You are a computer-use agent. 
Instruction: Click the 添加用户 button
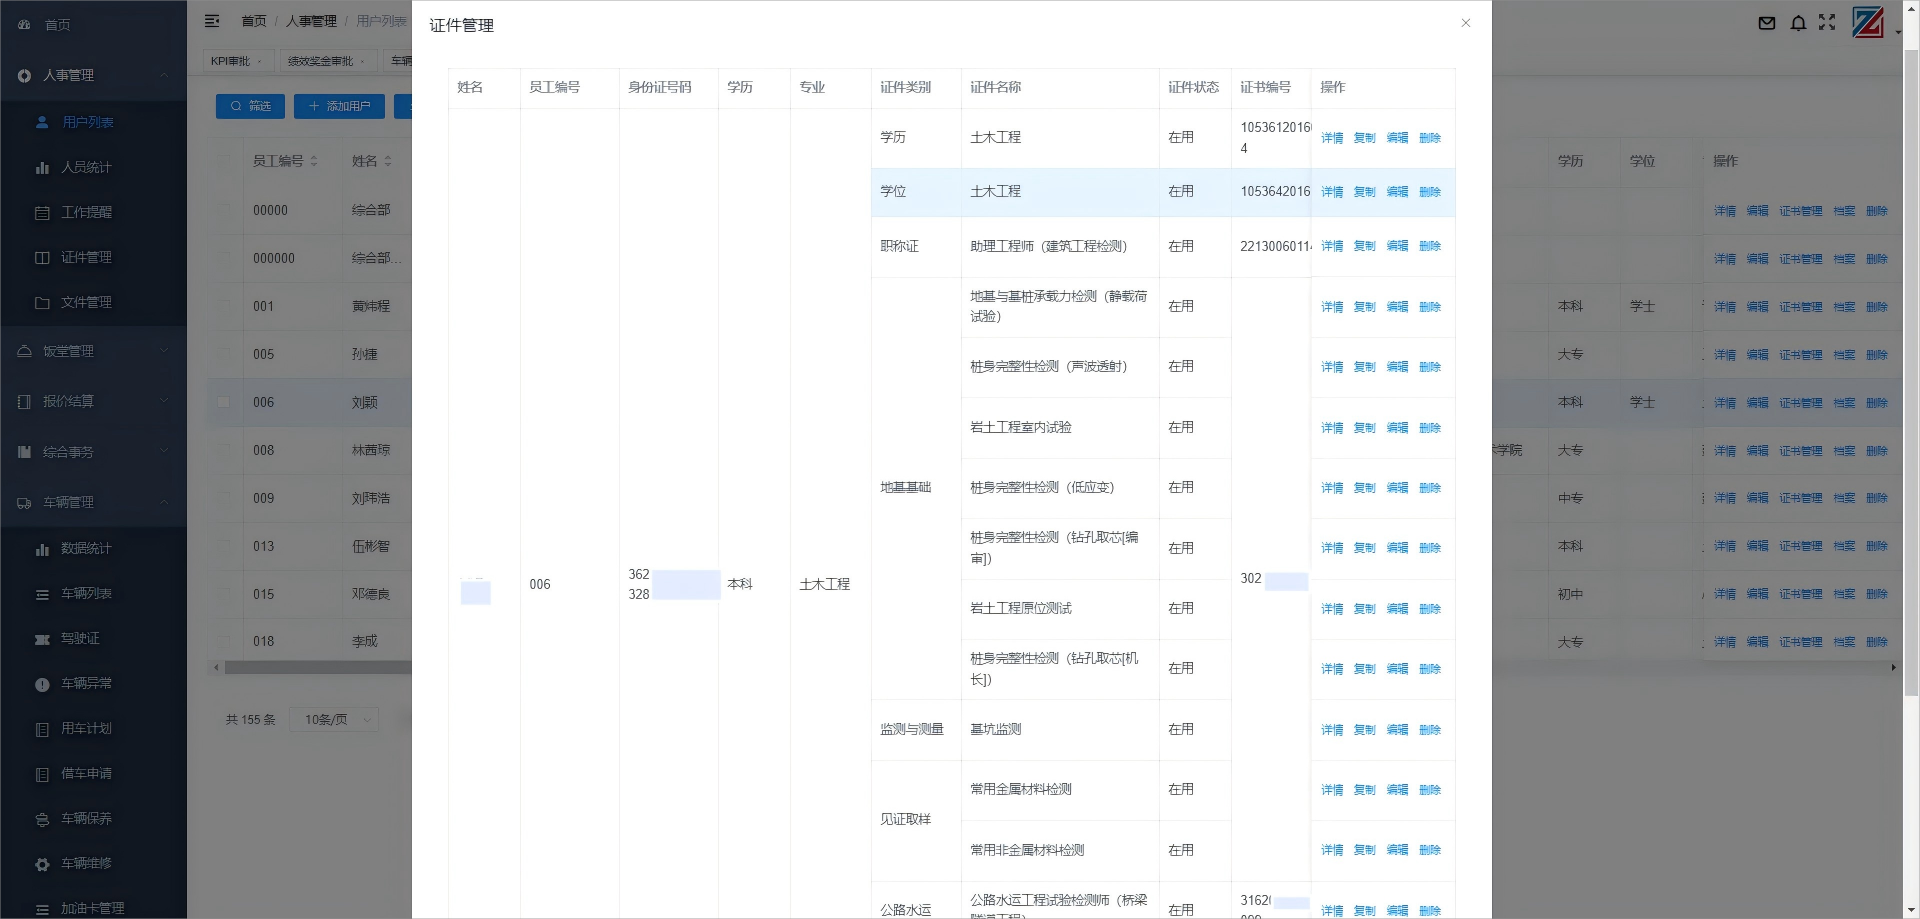(x=339, y=106)
